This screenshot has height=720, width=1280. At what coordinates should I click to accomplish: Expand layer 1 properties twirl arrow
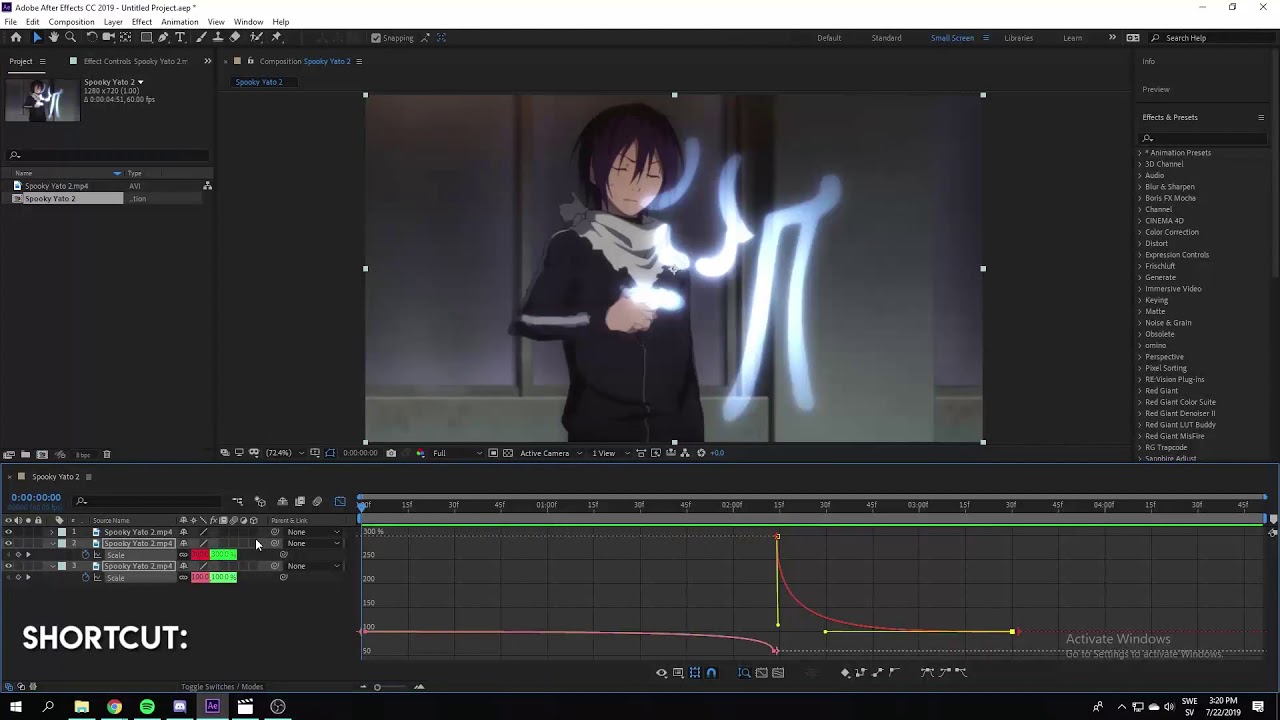[51, 532]
